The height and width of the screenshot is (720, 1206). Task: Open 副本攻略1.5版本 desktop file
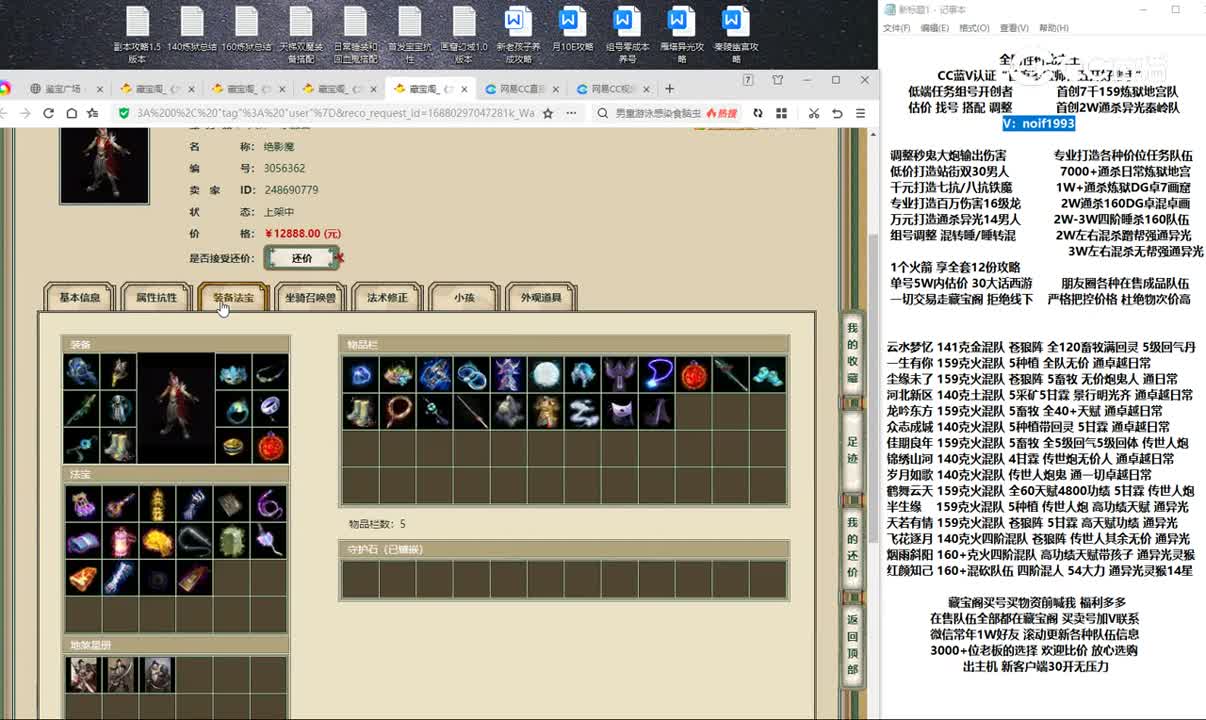point(137,35)
